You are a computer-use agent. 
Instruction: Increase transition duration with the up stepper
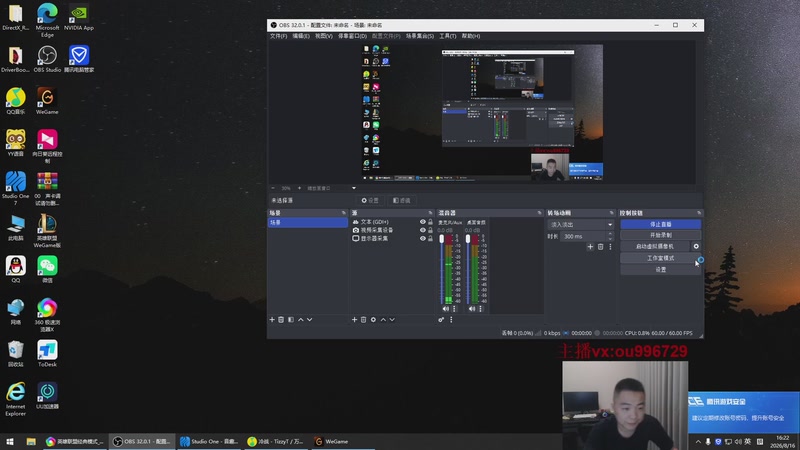(x=610, y=234)
